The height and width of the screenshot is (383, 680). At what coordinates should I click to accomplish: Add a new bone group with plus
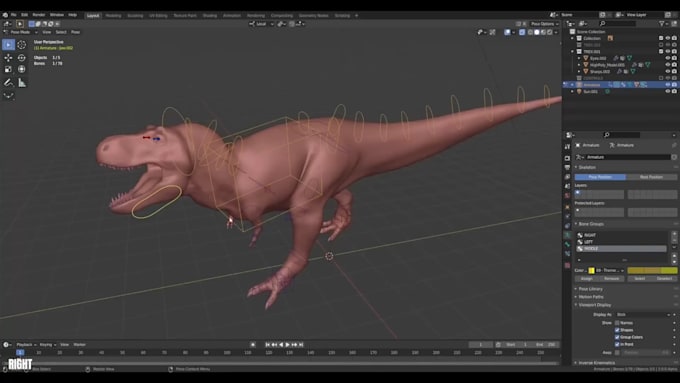674,234
